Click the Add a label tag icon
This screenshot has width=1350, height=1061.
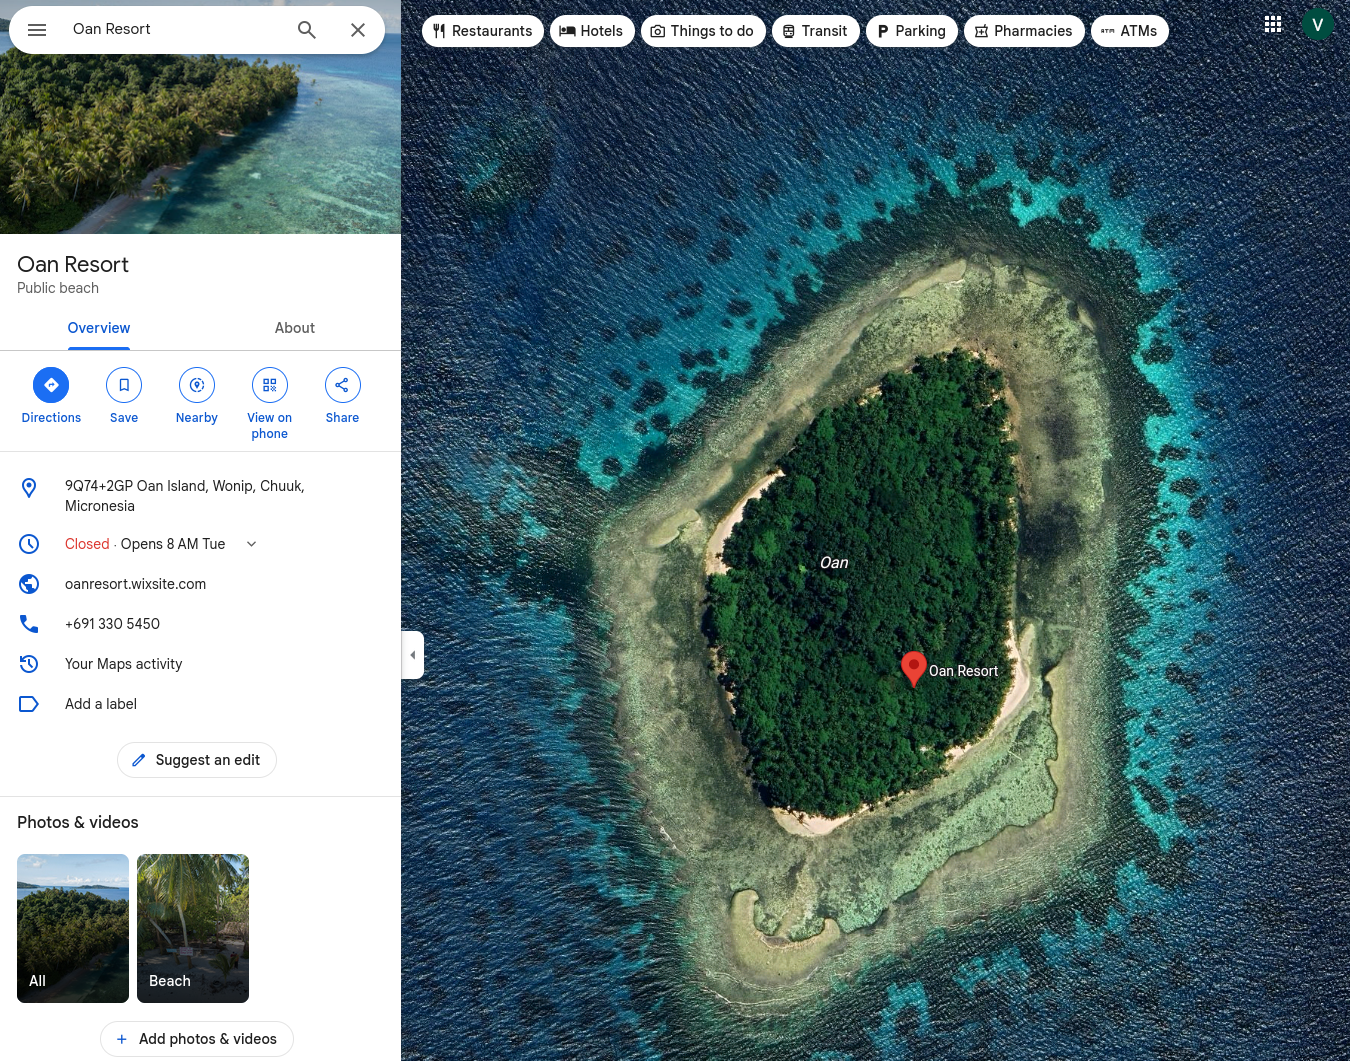[x=29, y=704]
